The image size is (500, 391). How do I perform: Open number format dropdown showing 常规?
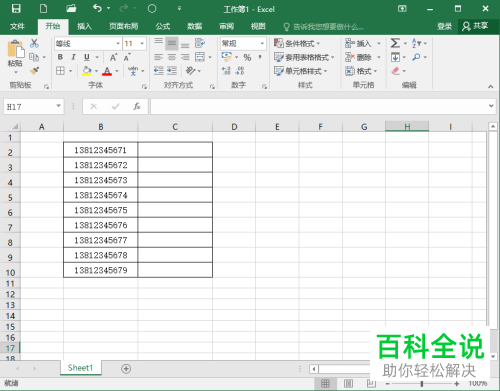[x=262, y=44]
